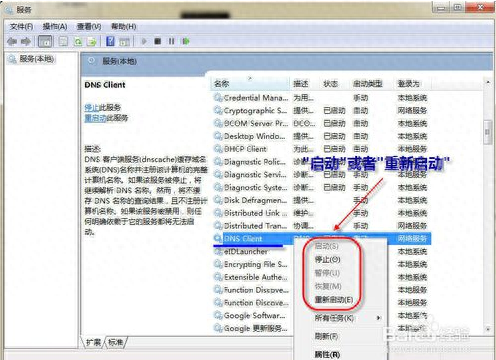Image resolution: width=496 pixels, height=360 pixels.
Task: Open the 文件(F) menu
Action: [21, 27]
